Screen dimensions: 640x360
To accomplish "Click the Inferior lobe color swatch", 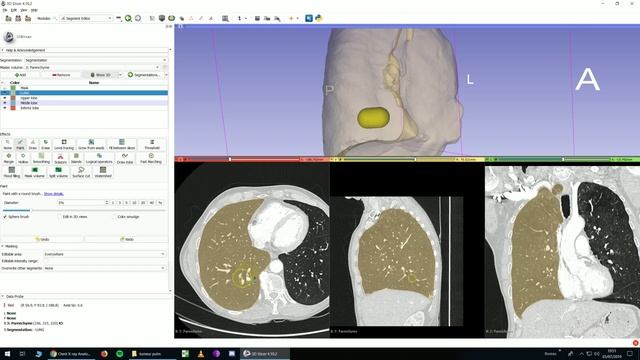I will [x=13, y=108].
